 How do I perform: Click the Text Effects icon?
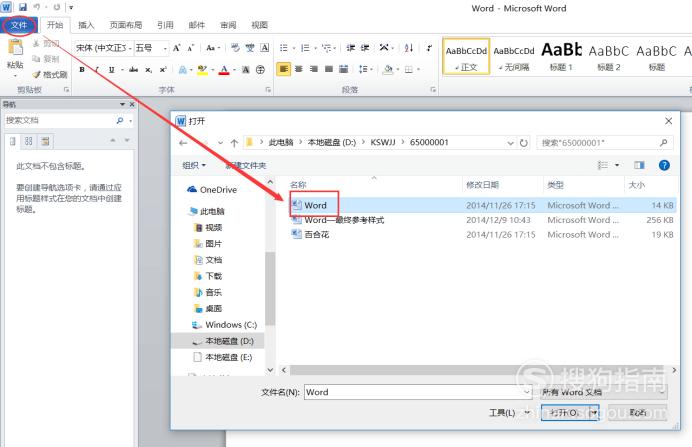182,69
